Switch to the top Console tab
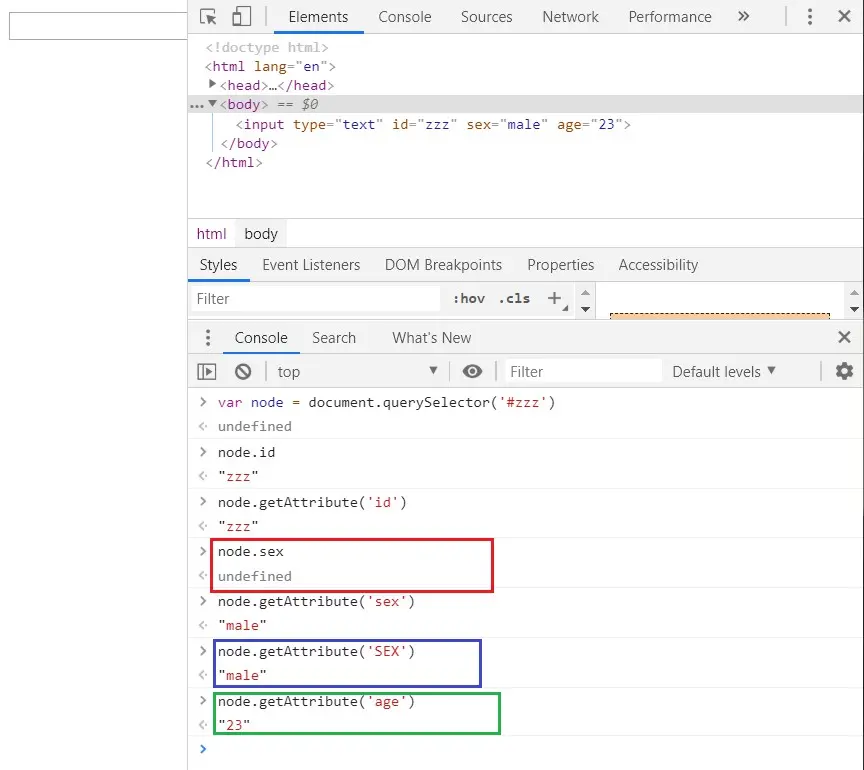Viewport: 864px width, 770px height. pyautogui.click(x=404, y=17)
